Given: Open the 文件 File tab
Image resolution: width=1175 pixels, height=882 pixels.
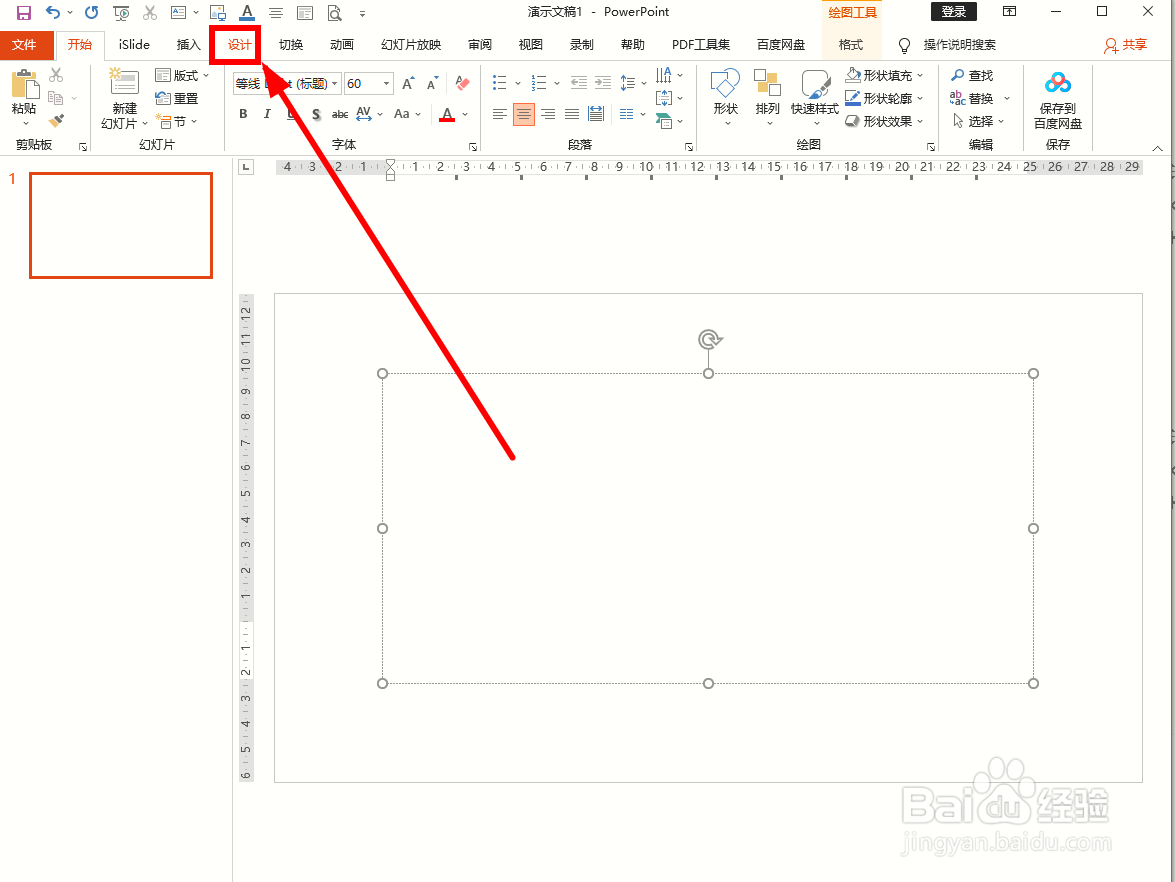Looking at the screenshot, I should 24,45.
